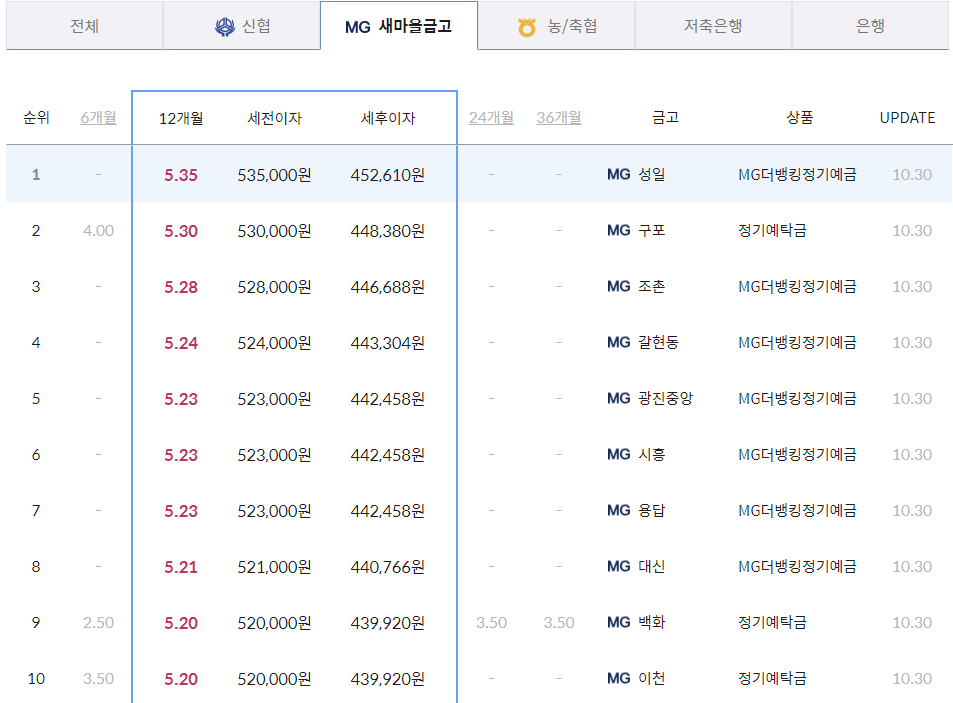The width and height of the screenshot is (953, 703).
Task: Click the 세전이자 column header
Action: pos(275,118)
